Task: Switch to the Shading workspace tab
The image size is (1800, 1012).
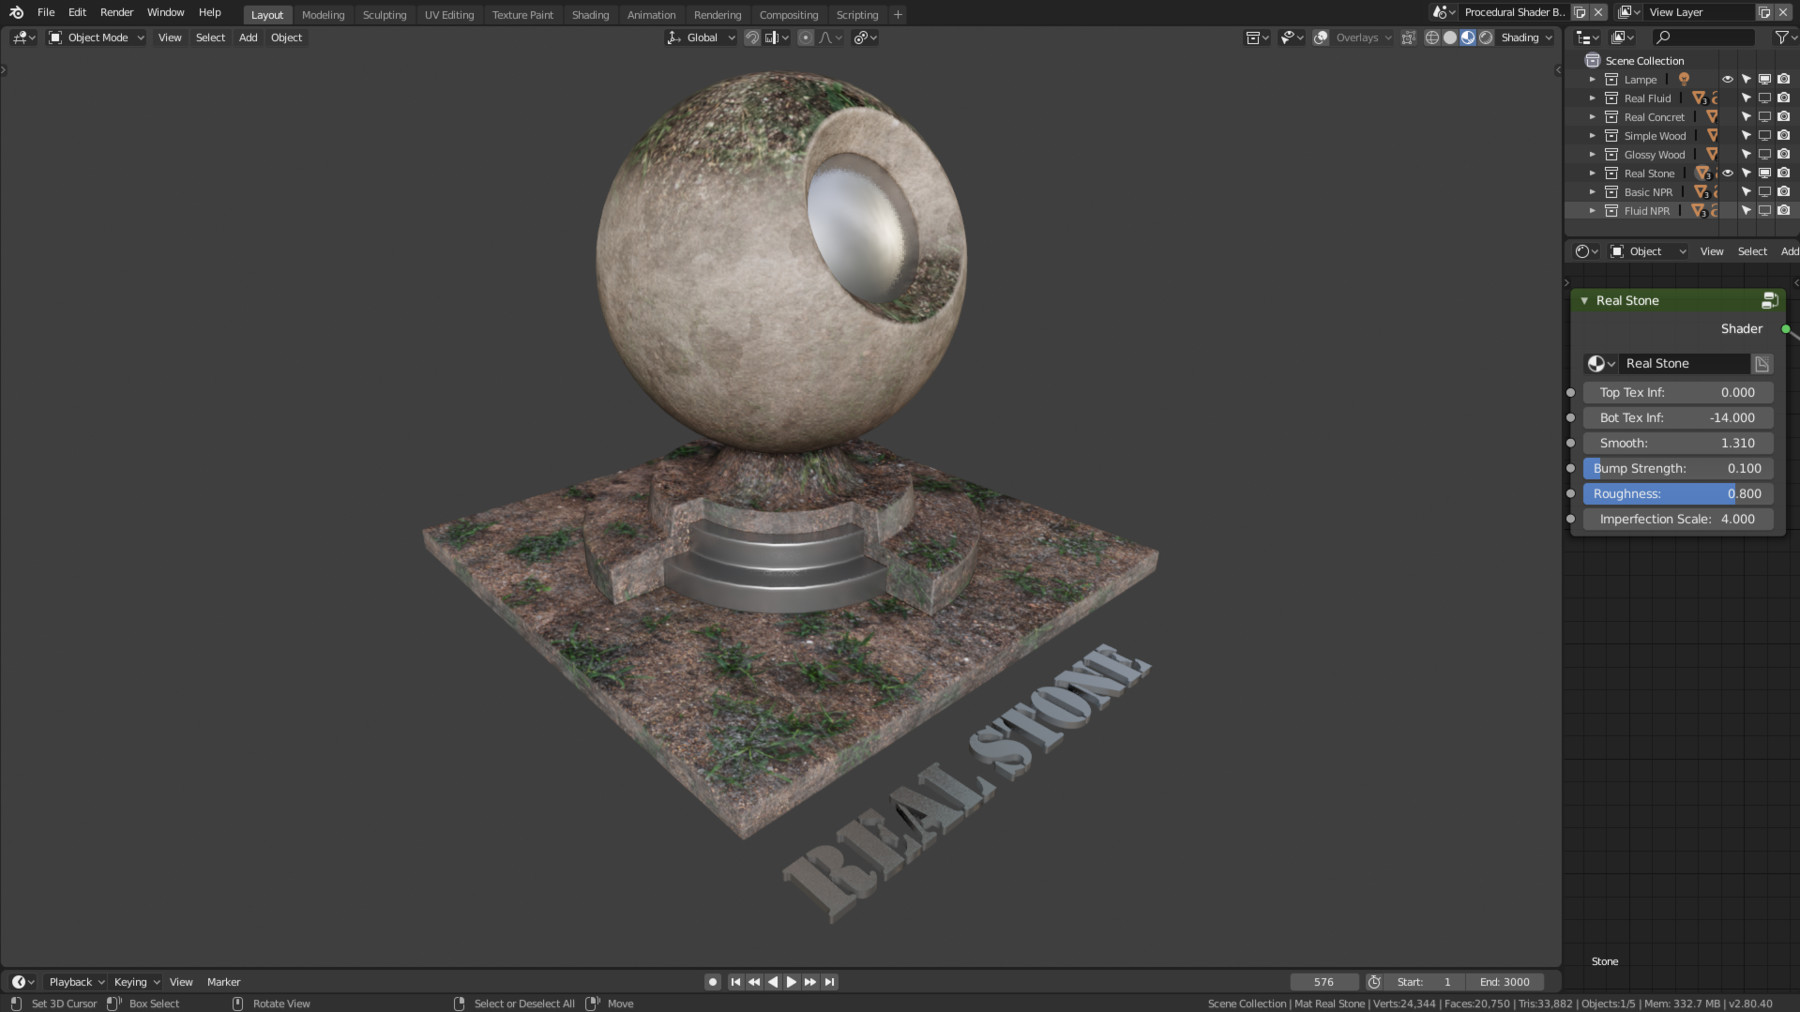Action: pyautogui.click(x=590, y=14)
